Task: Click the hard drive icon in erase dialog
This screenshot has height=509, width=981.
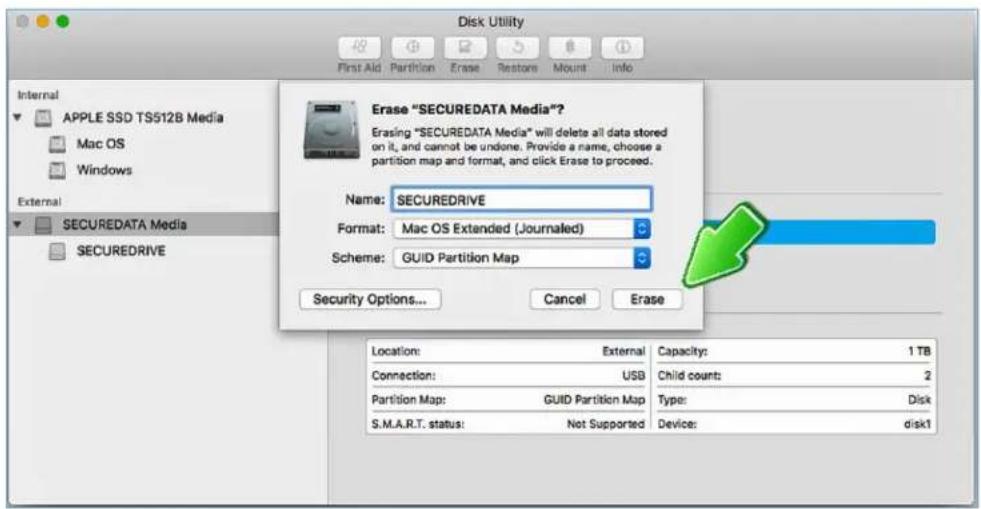Action: [x=332, y=130]
